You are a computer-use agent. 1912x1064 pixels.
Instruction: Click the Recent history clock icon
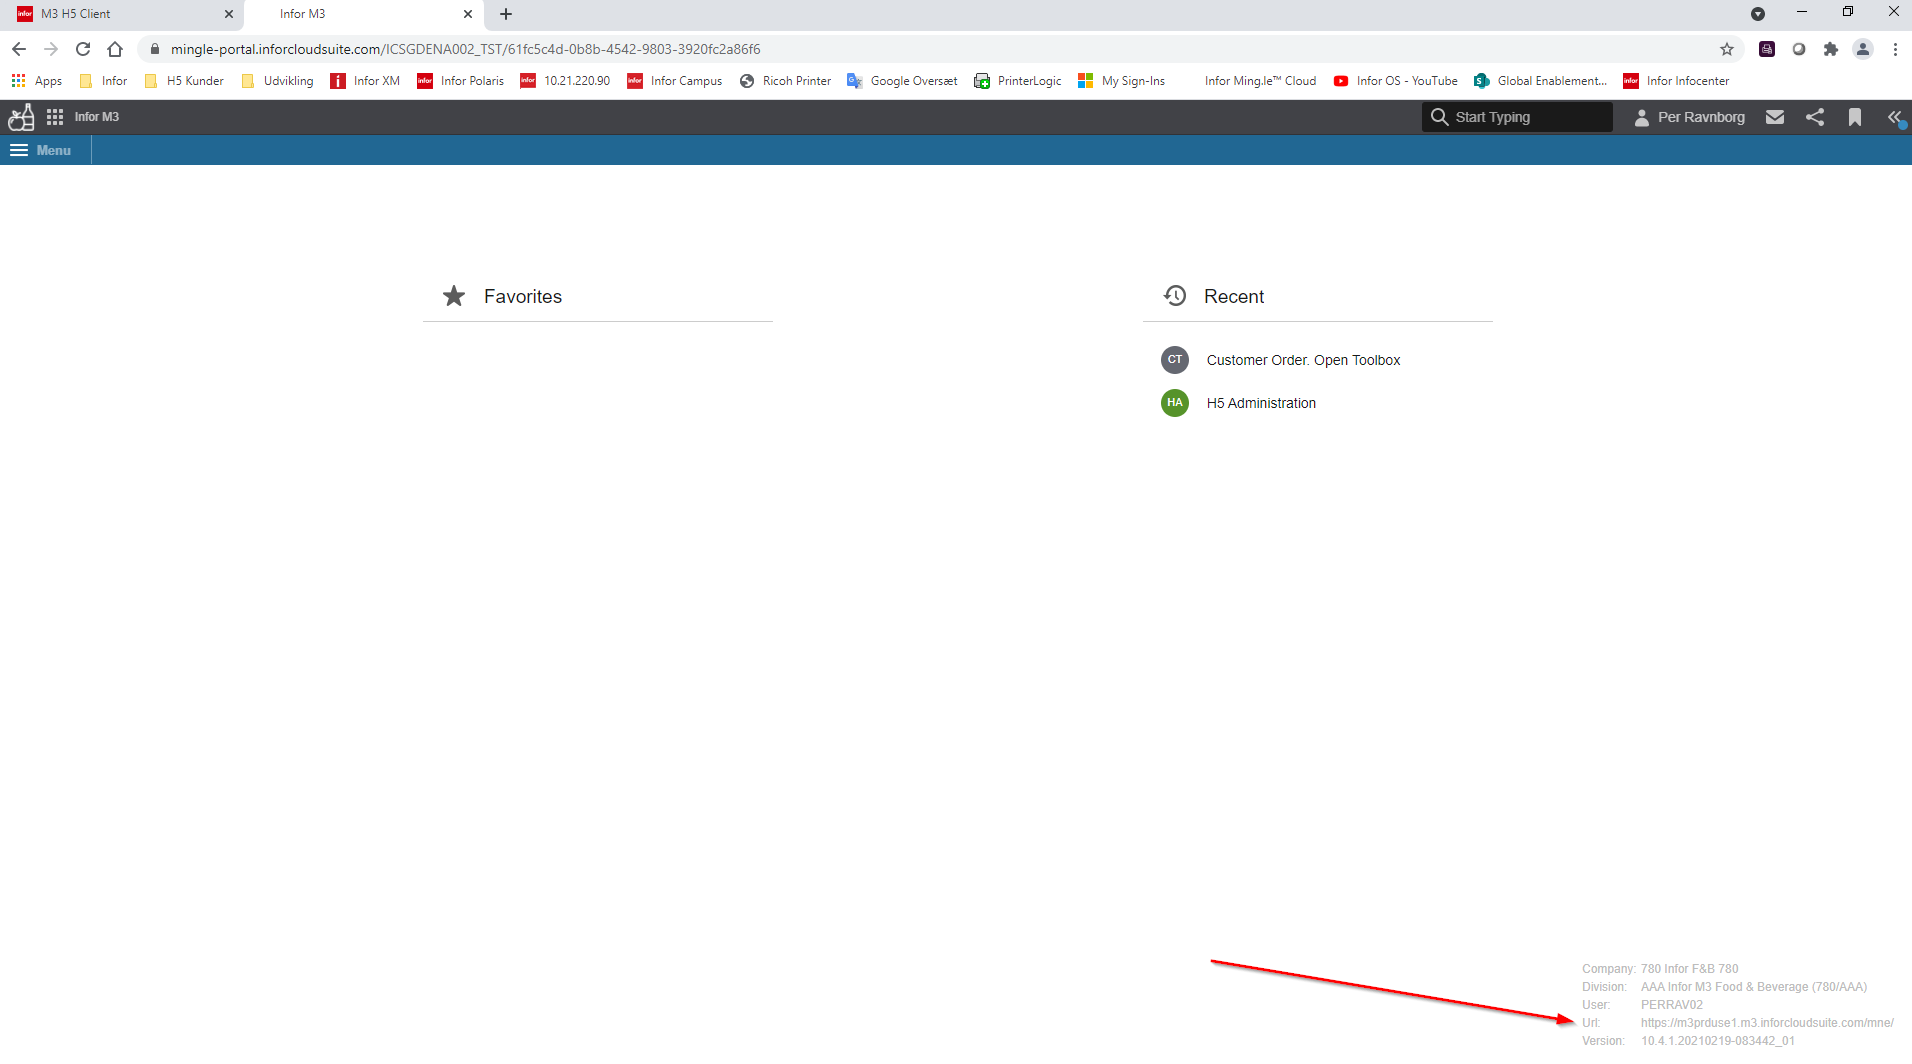pos(1175,296)
